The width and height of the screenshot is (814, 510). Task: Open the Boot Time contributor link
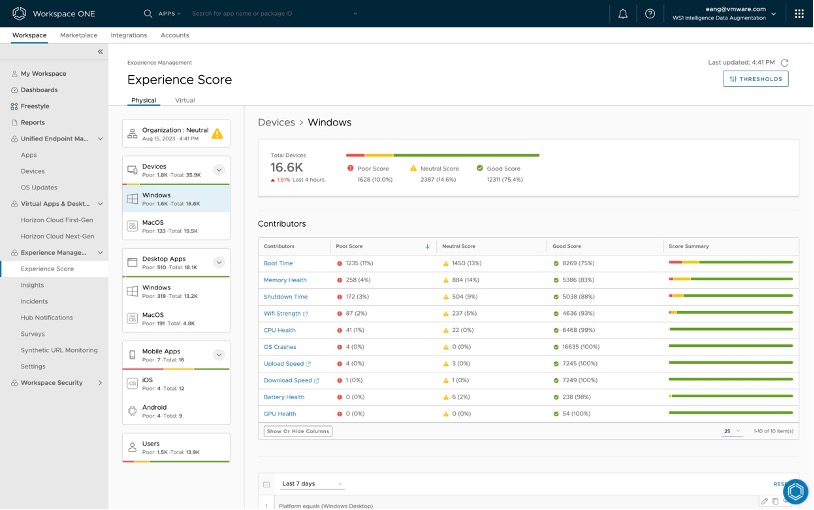coord(278,263)
